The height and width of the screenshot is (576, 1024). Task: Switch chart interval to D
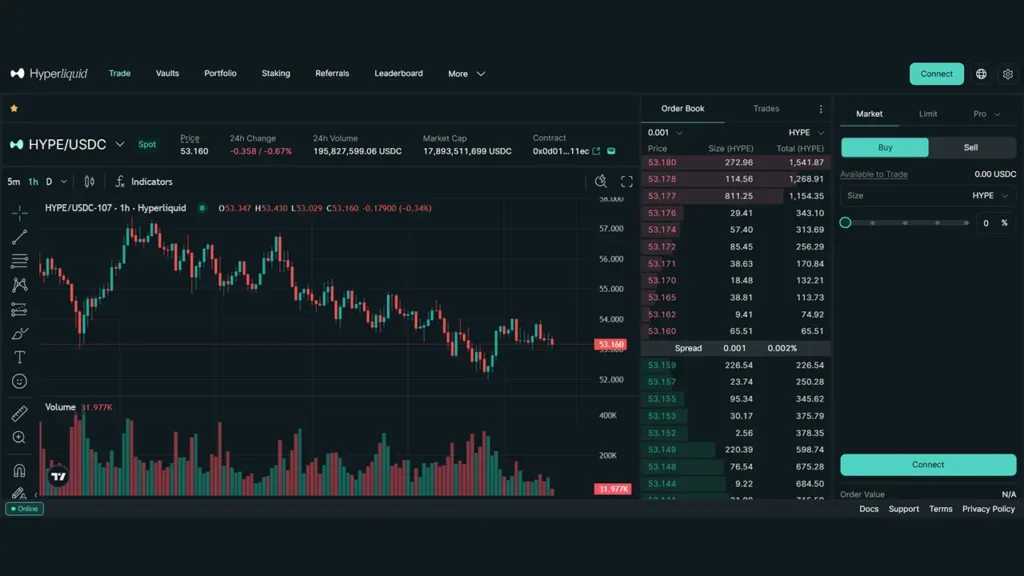tap(49, 182)
